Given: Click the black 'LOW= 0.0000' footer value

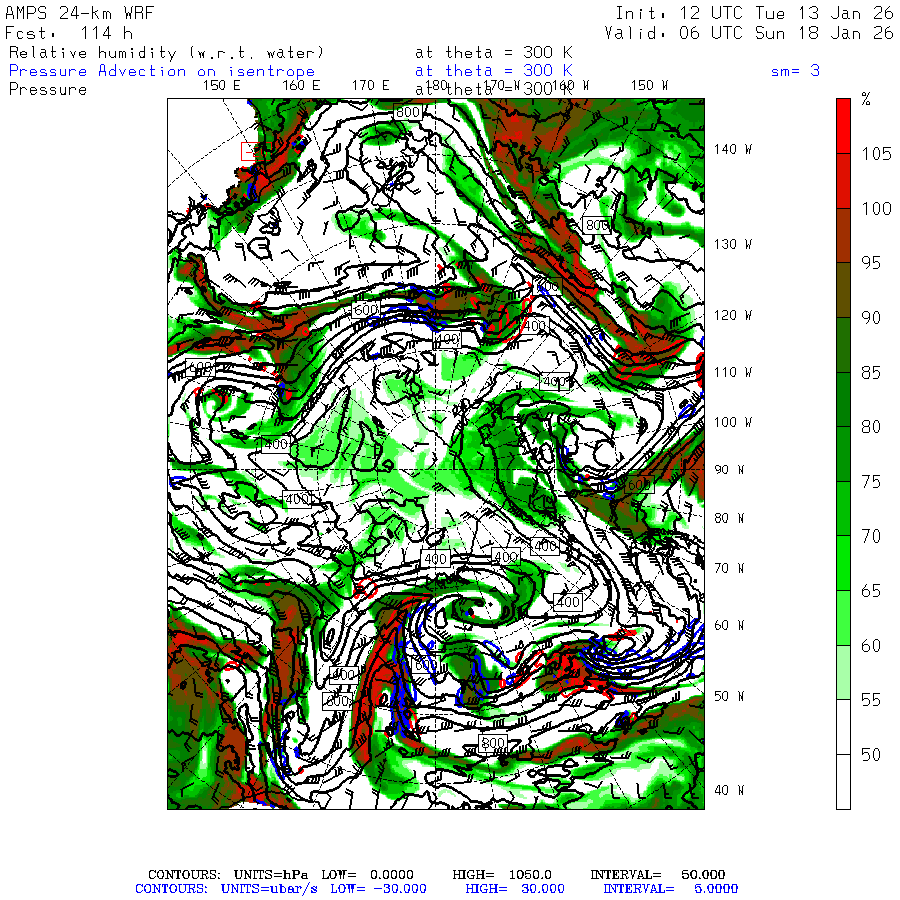Looking at the screenshot, I should [x=367, y=875].
